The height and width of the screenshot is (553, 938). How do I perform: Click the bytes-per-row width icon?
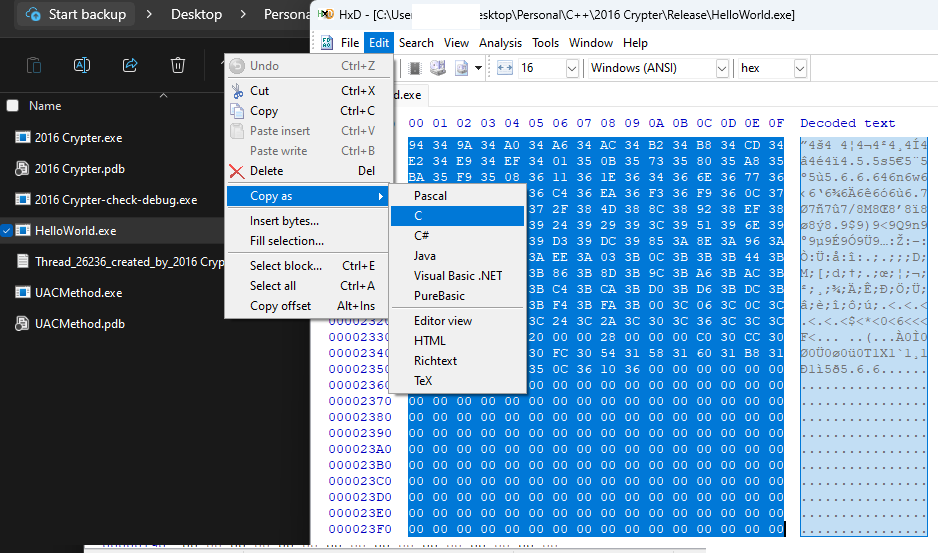[x=504, y=68]
